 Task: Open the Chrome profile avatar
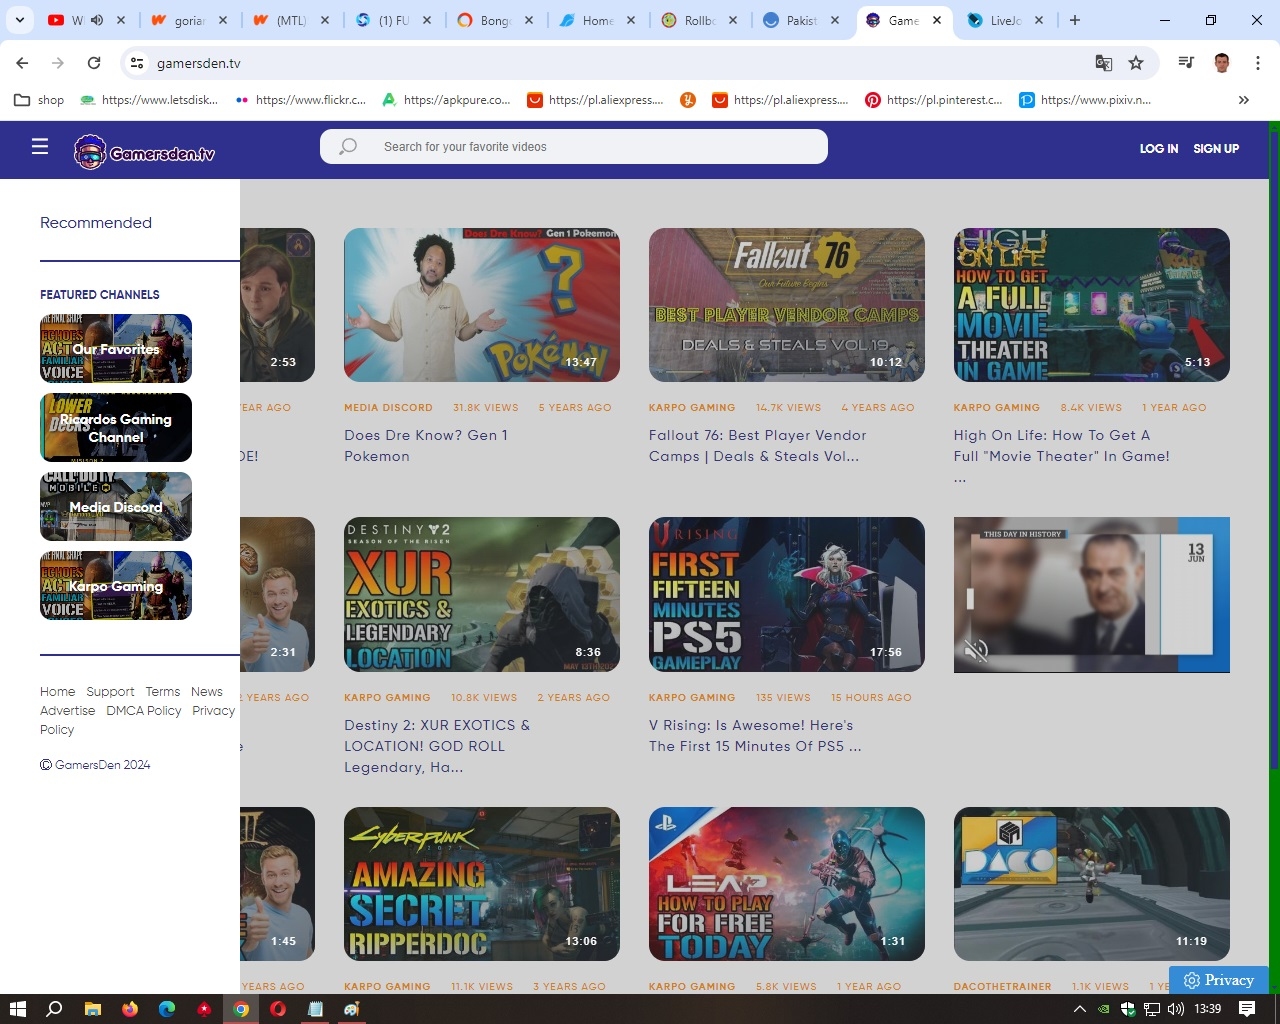[x=1222, y=63]
